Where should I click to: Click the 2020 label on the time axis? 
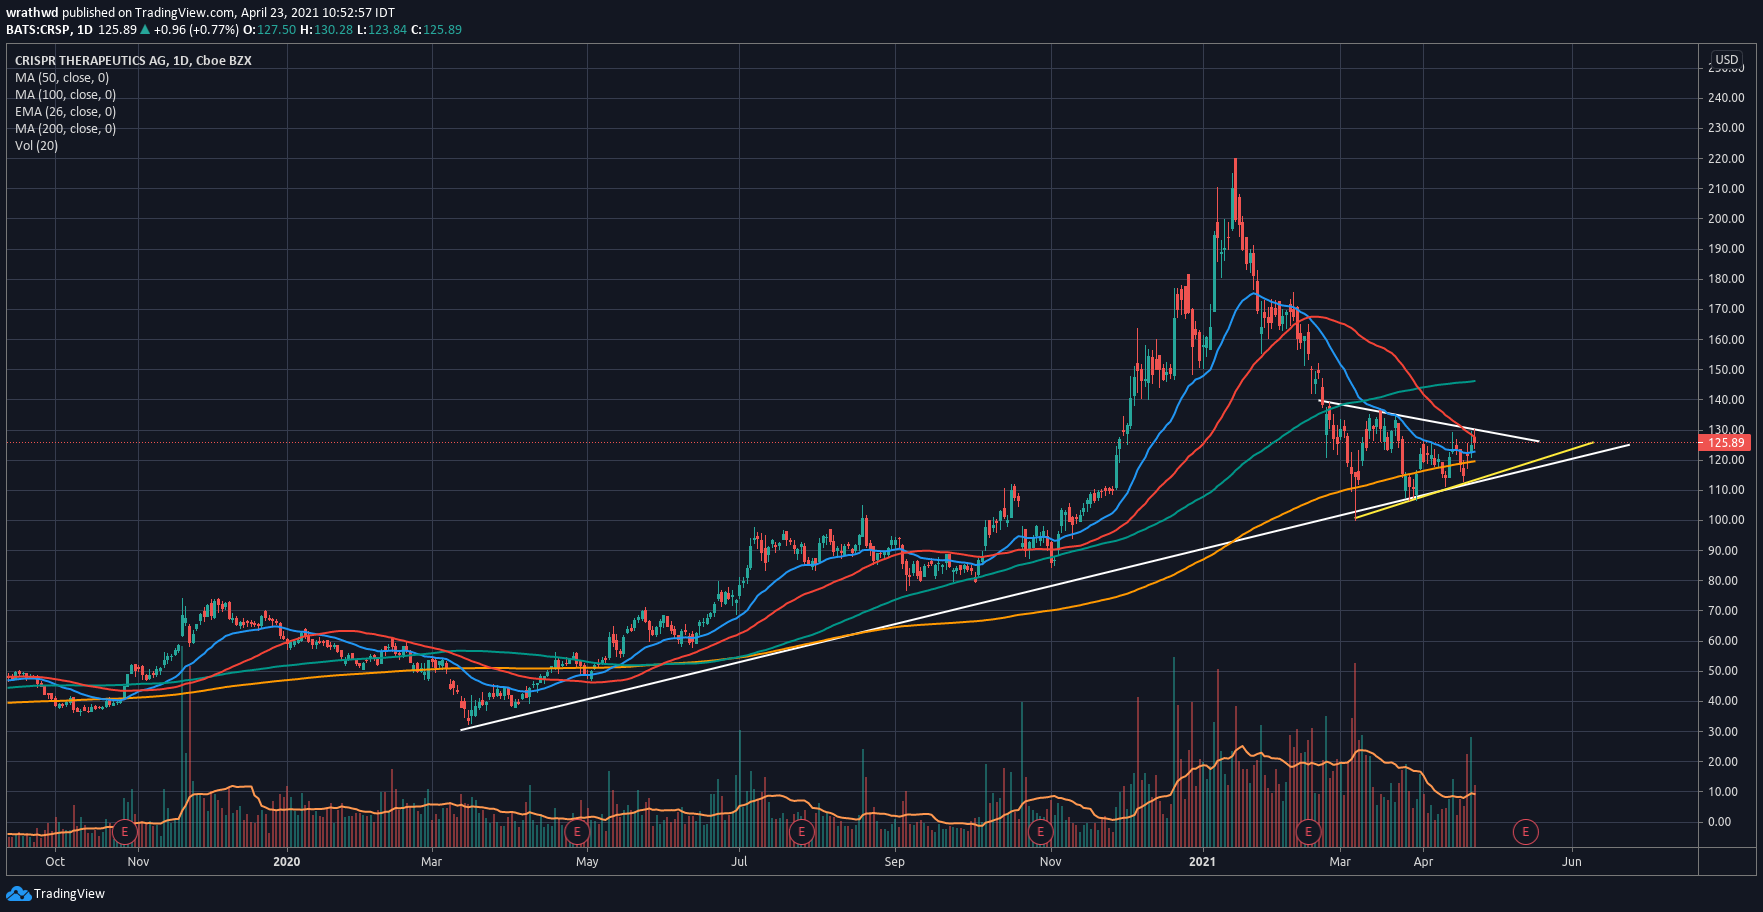[x=287, y=862]
